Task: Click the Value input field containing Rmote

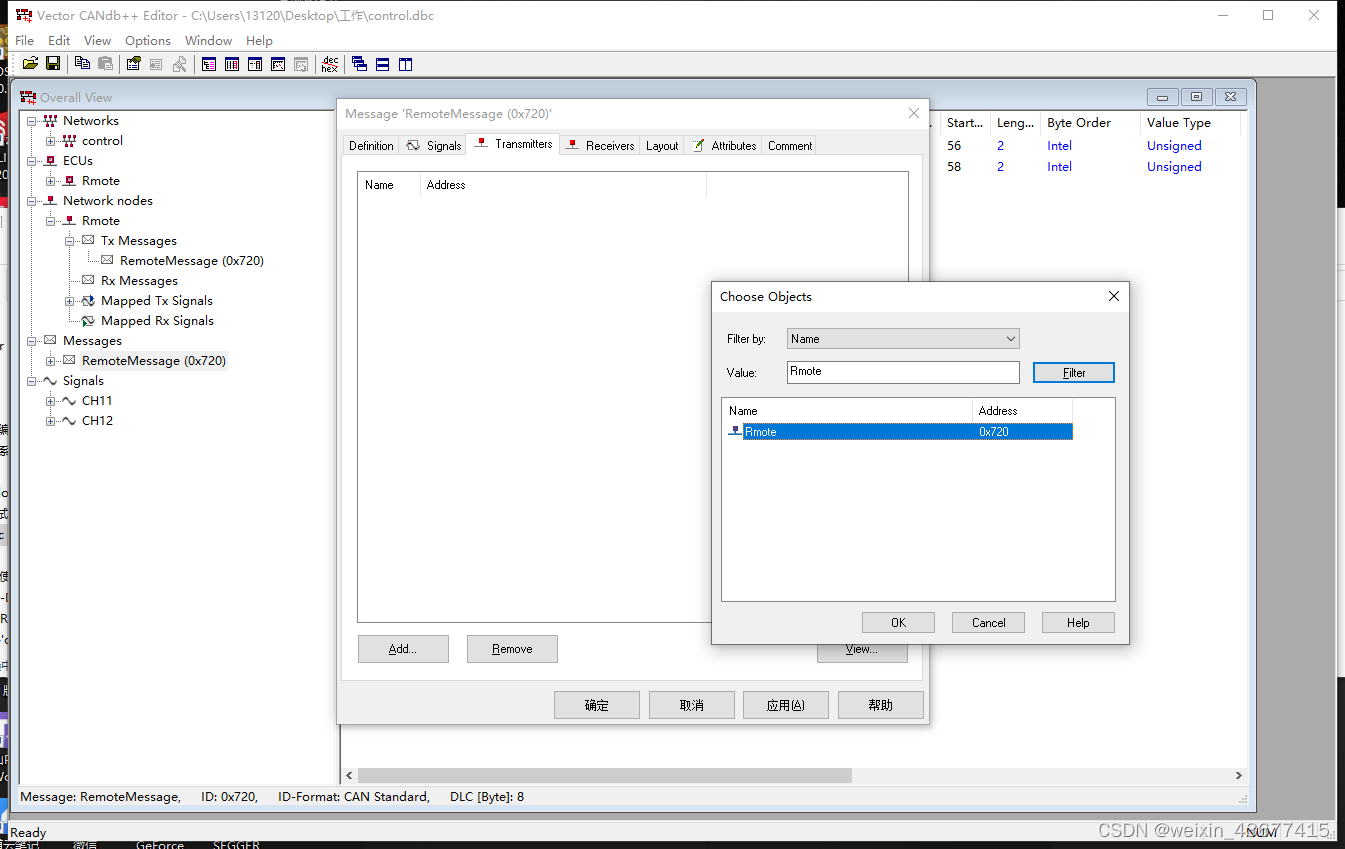Action: 903,372
